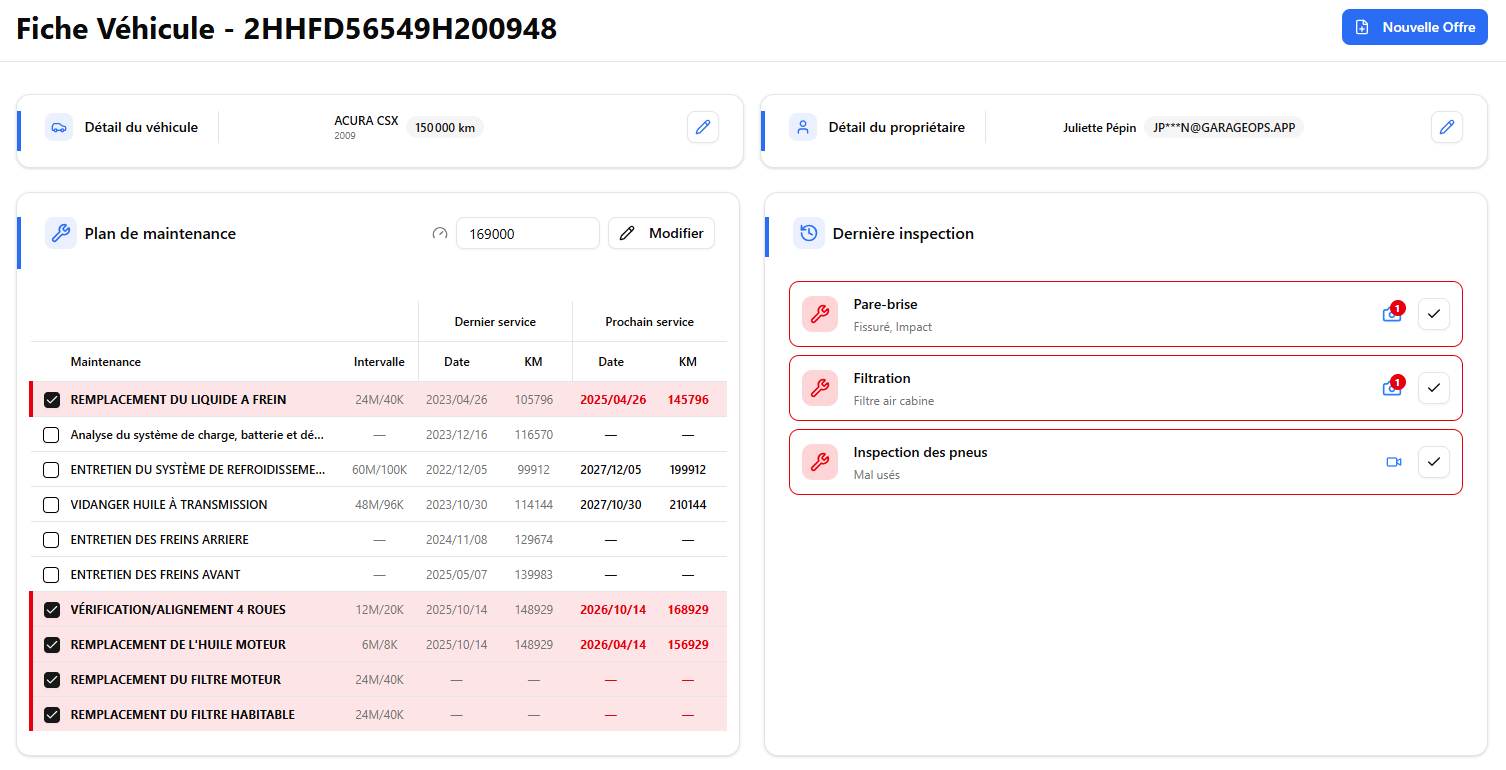Click the history icon beside Dernière inspection

pyautogui.click(x=809, y=233)
